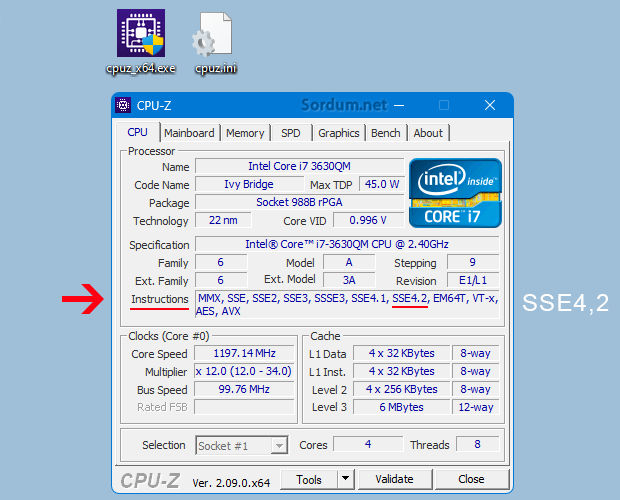620x500 pixels.
Task: Click the Cores value 4
Action: pos(368,444)
